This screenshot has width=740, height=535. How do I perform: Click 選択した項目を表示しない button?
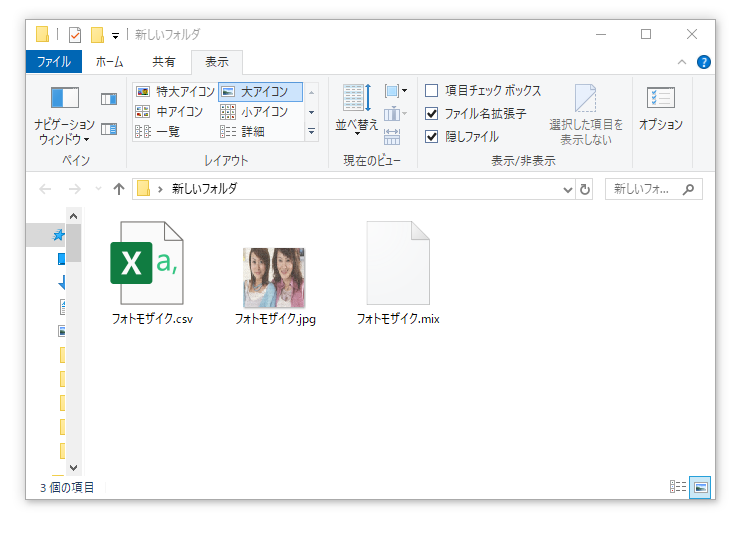[586, 115]
